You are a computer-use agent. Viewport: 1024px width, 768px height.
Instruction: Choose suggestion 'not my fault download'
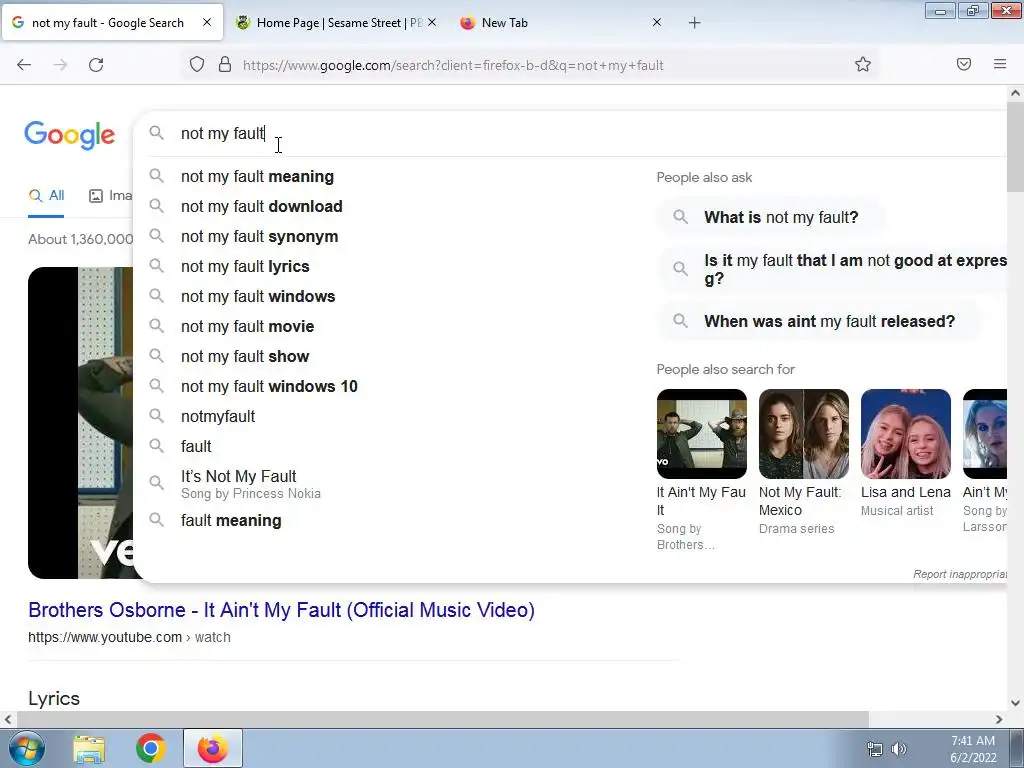(261, 206)
